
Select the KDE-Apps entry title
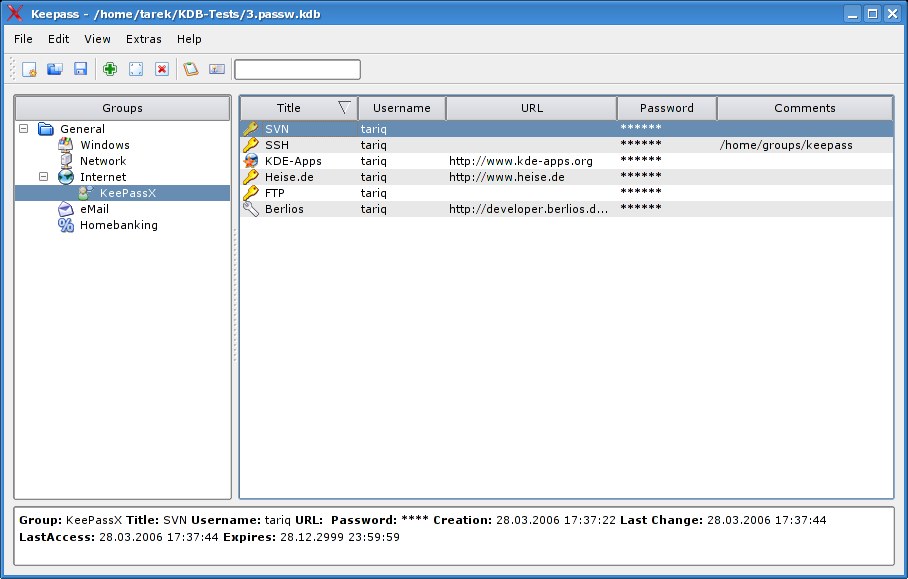(293, 161)
